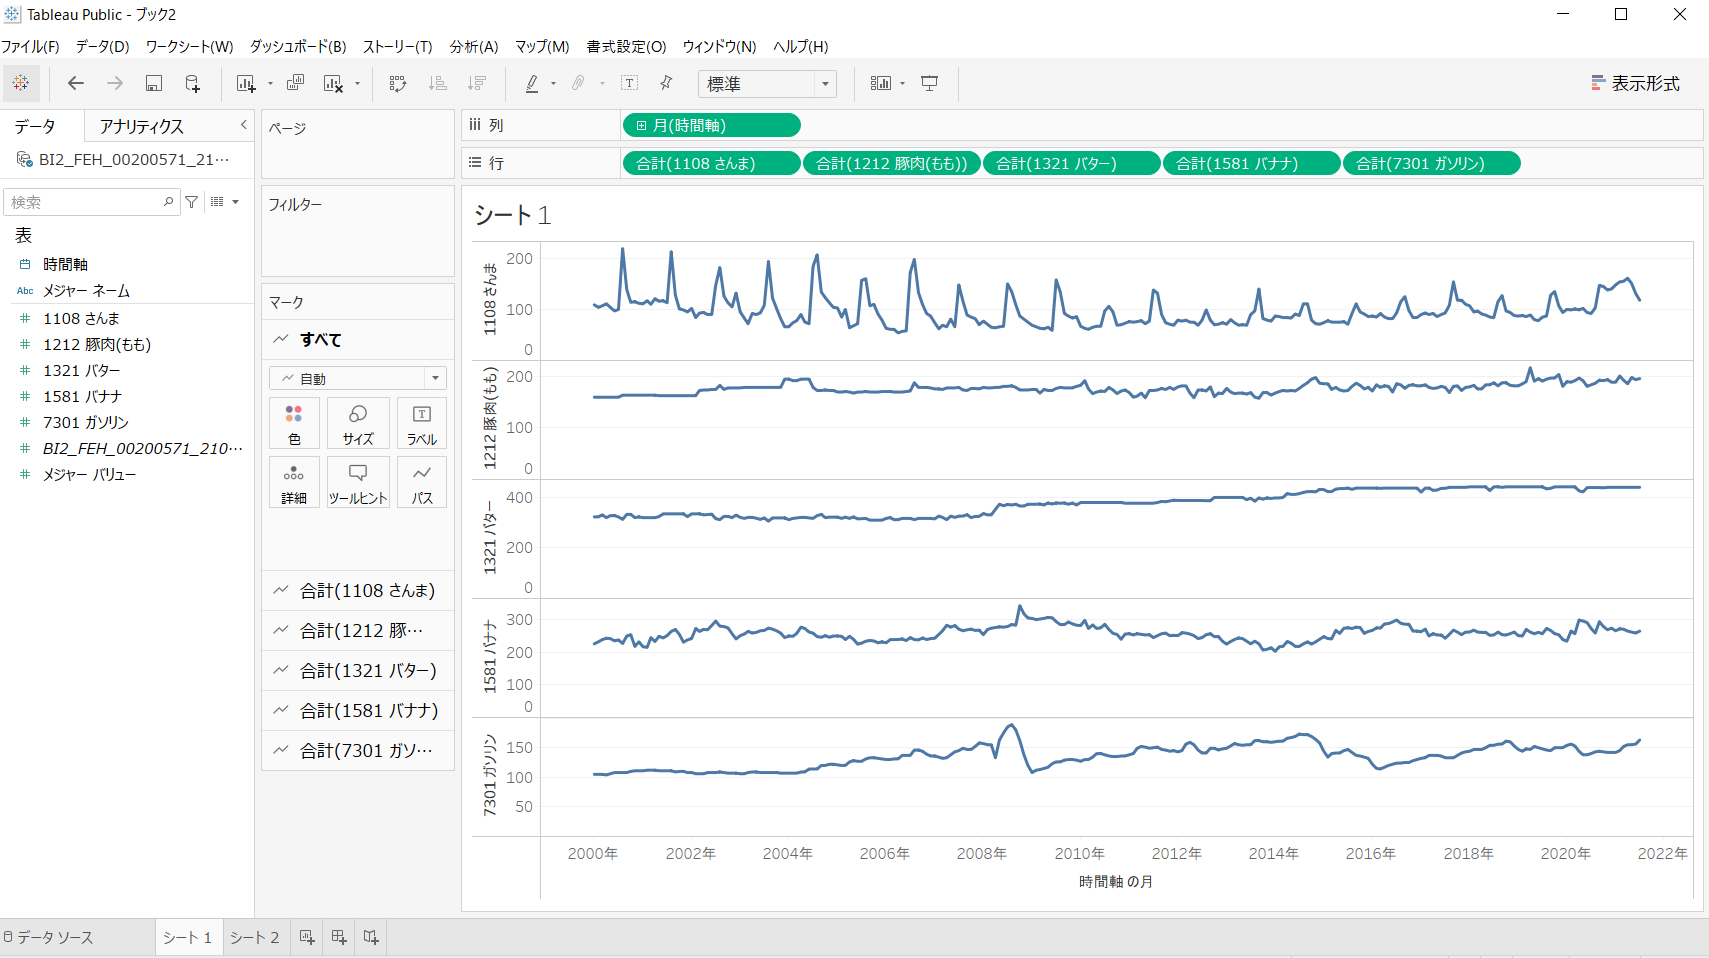Add a new data source from the toolbar
The width and height of the screenshot is (1709, 958).
tap(193, 84)
